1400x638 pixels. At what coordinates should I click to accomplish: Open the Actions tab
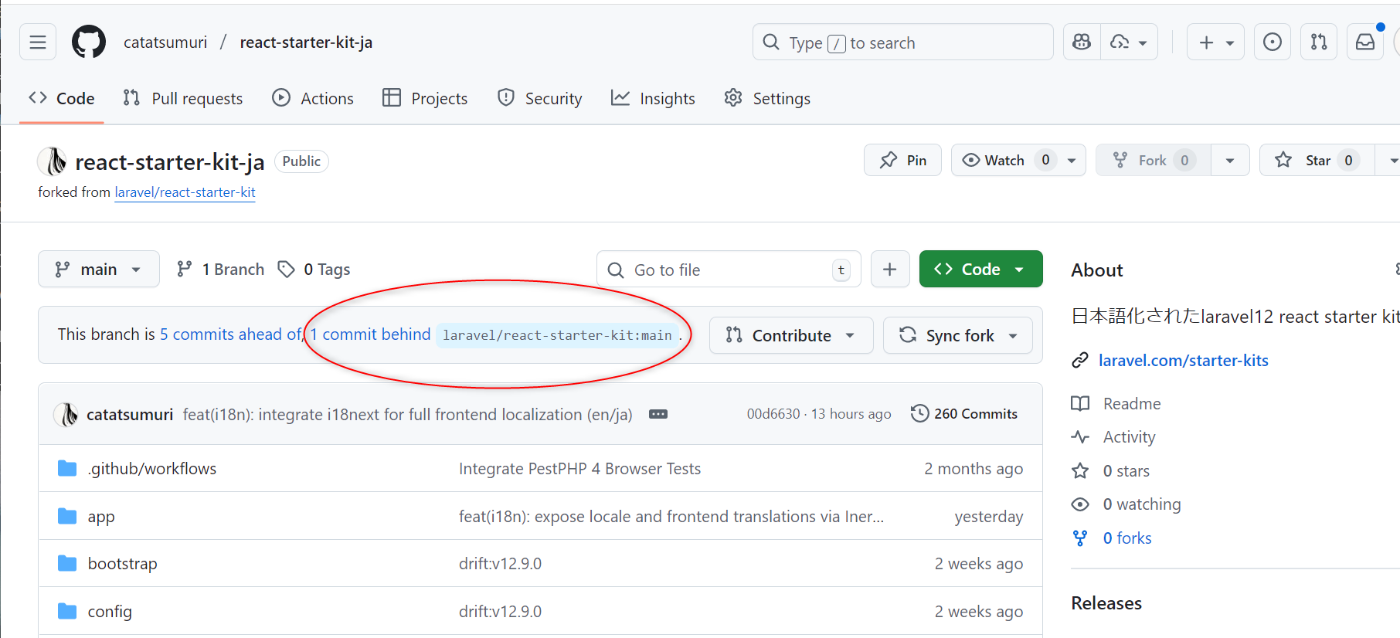click(x=313, y=98)
